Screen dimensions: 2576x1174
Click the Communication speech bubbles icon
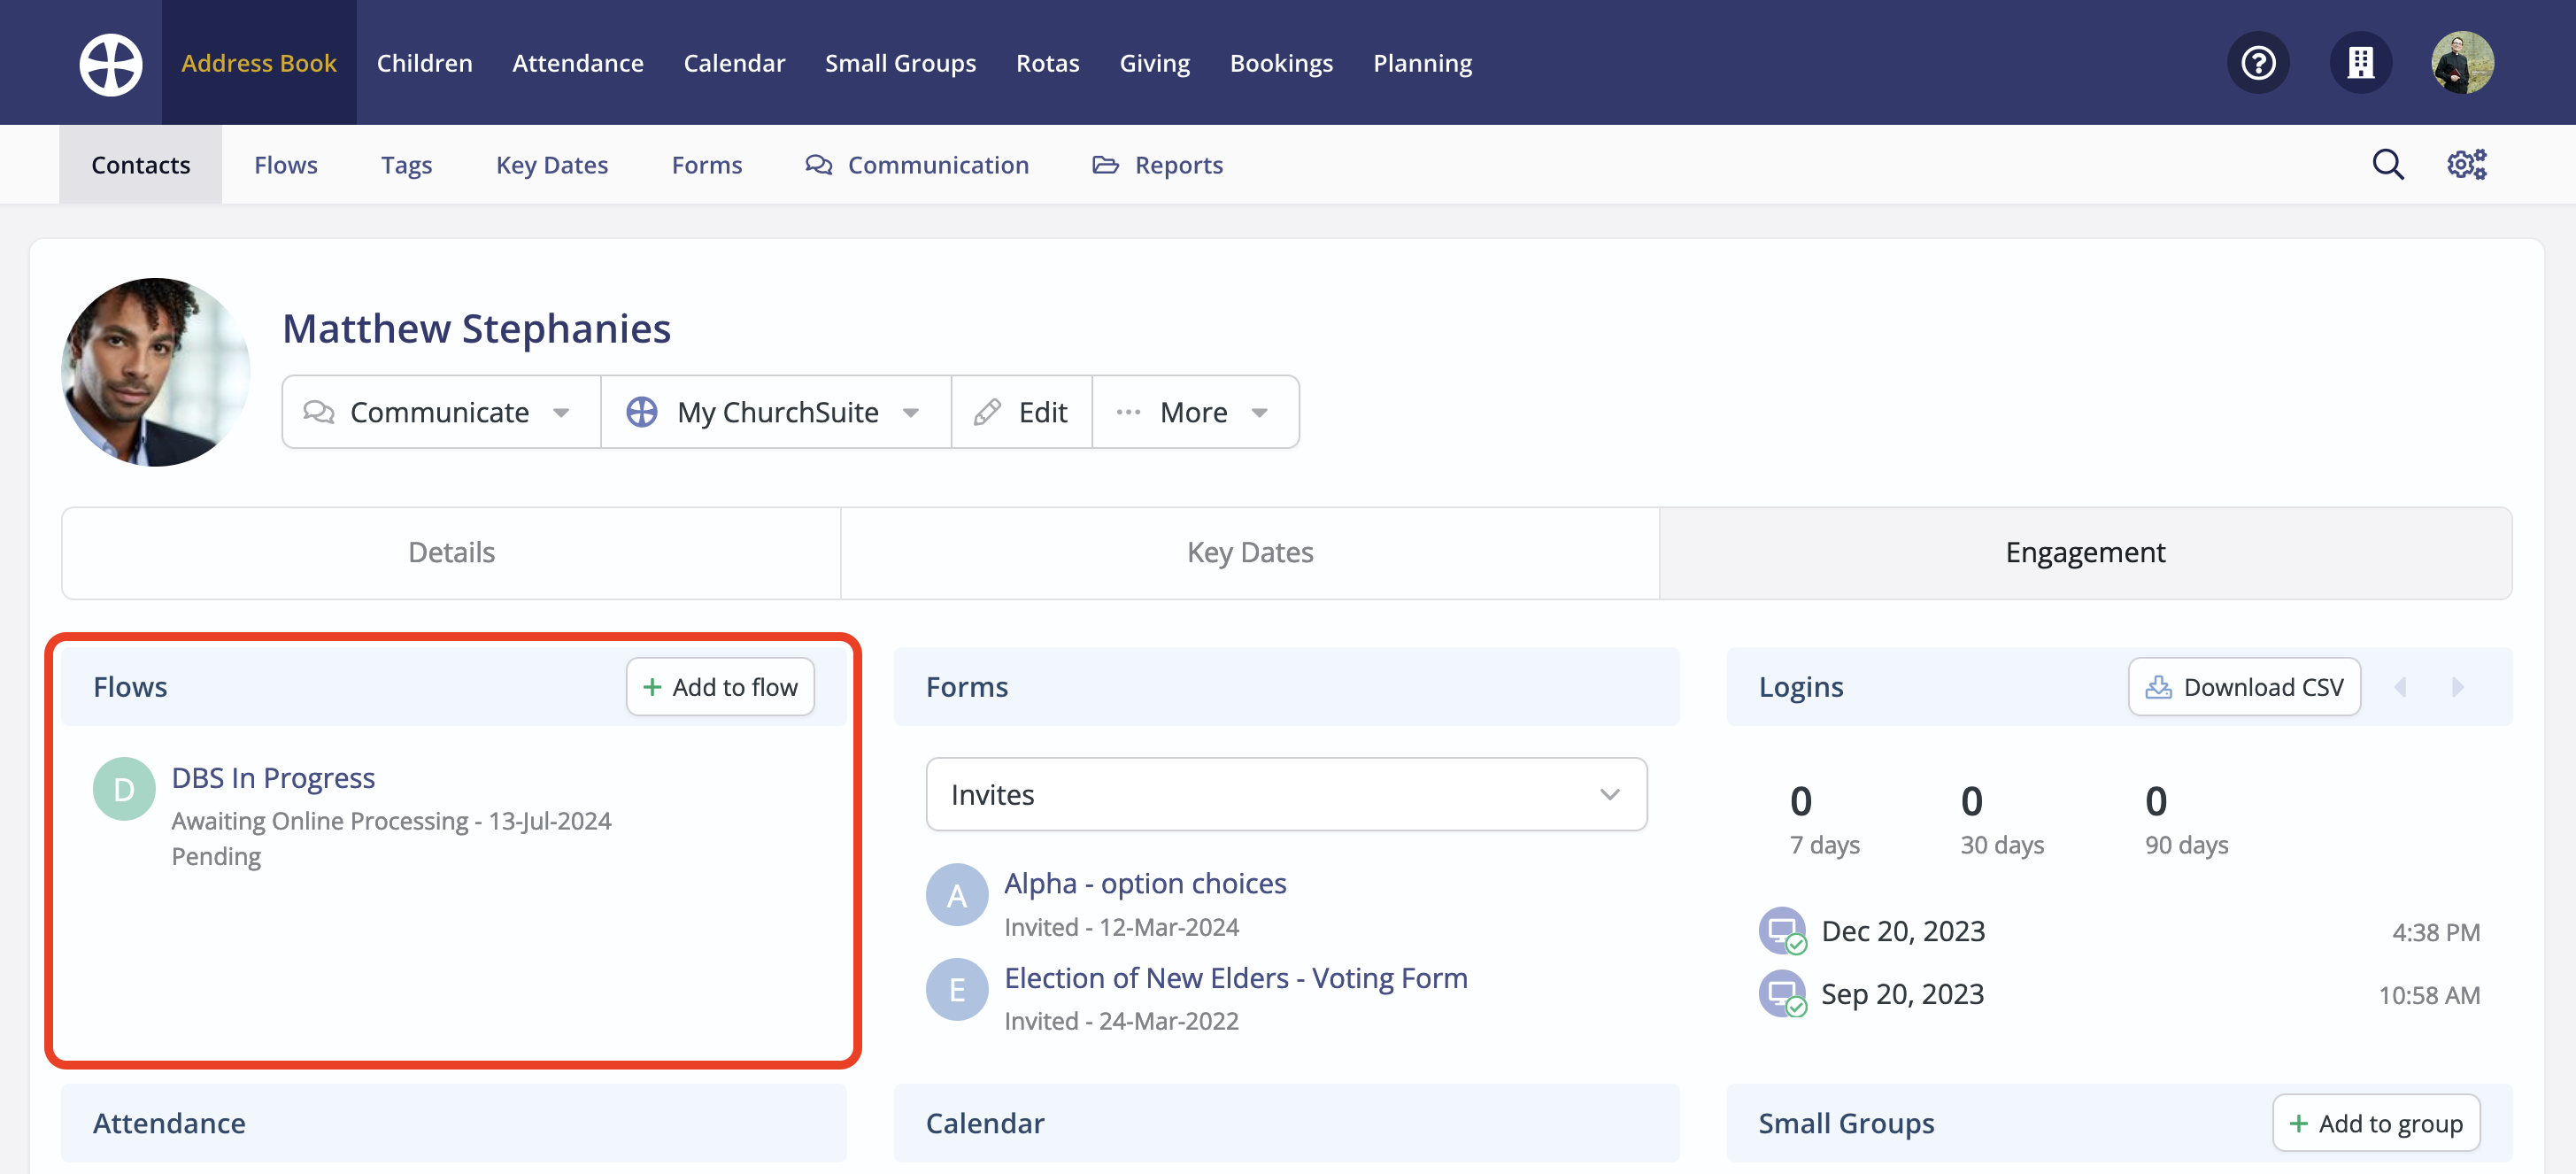pos(819,165)
